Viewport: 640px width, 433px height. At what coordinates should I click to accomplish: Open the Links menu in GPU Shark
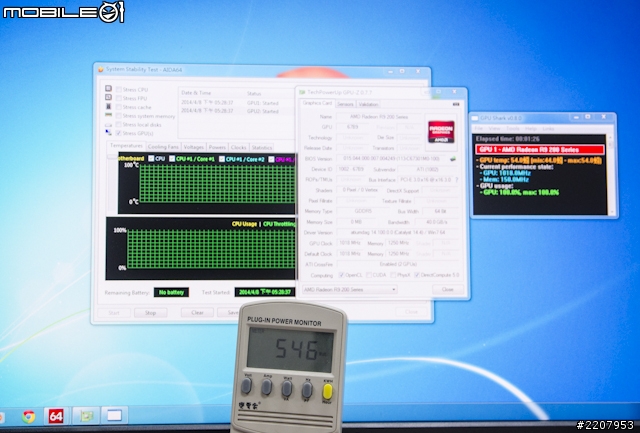(x=549, y=129)
